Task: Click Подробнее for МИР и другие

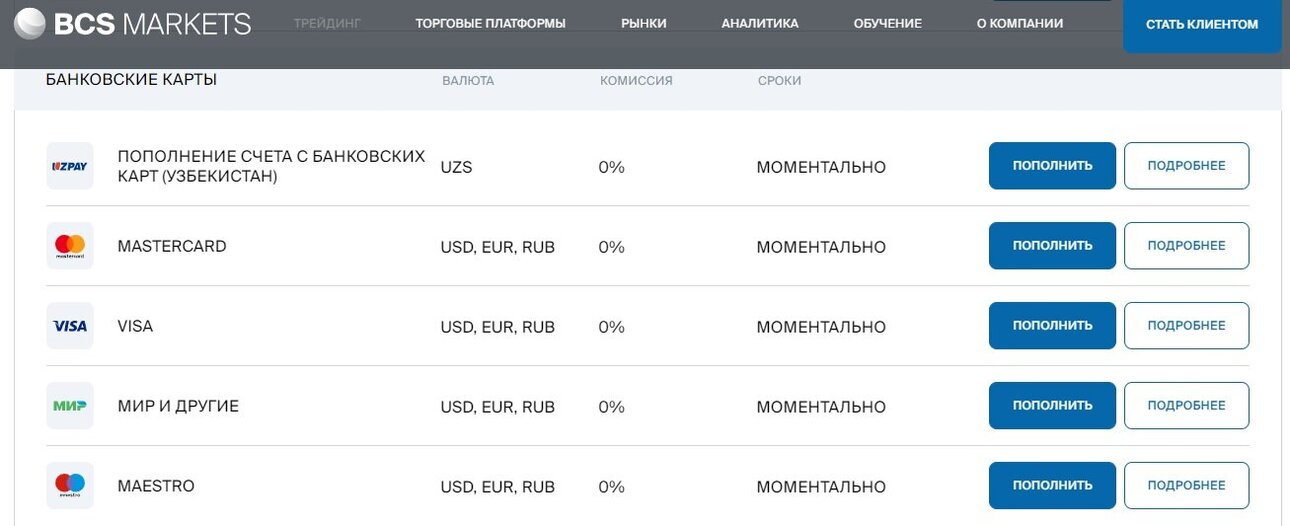Action: pos(1186,406)
